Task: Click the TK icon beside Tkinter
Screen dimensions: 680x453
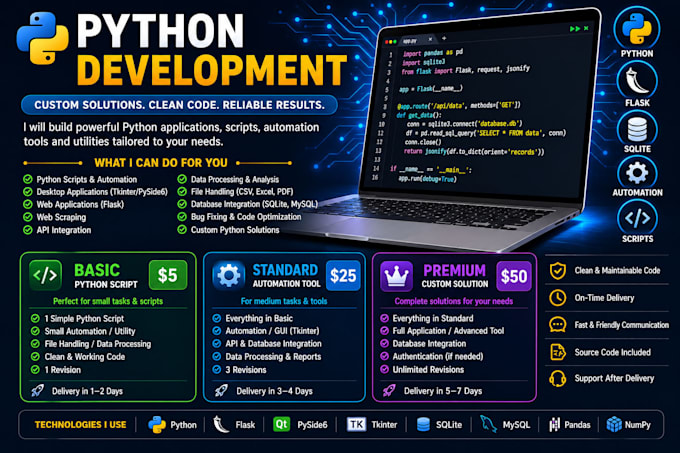Action: click(x=356, y=424)
